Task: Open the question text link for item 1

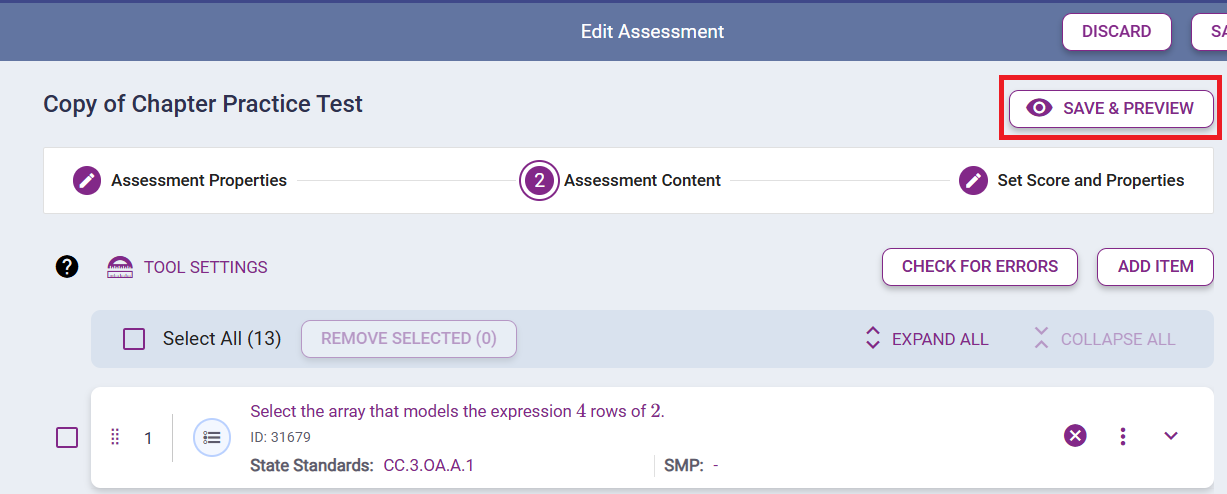Action: 457,411
